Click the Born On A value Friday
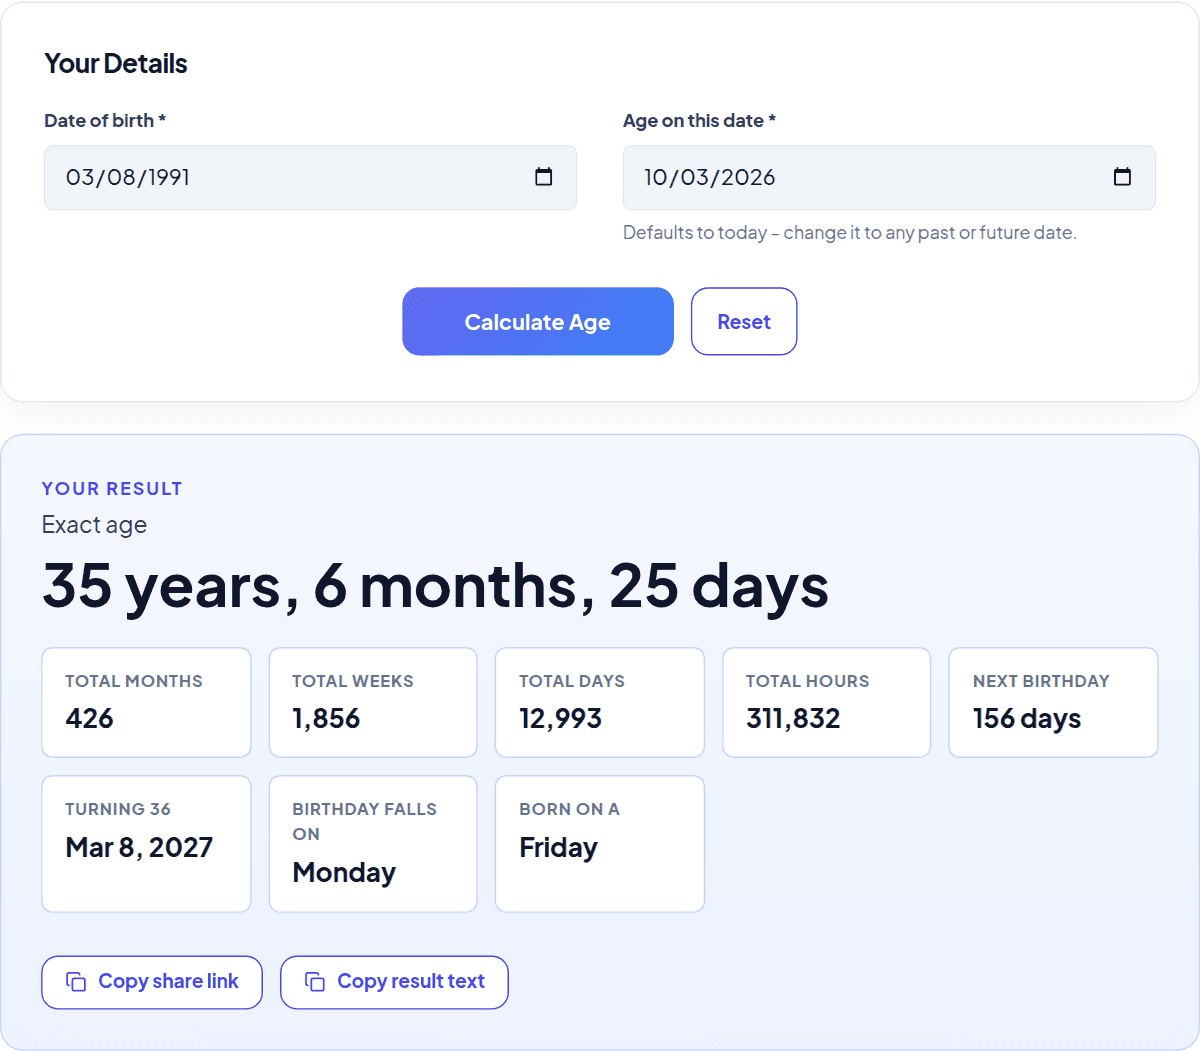 click(558, 848)
